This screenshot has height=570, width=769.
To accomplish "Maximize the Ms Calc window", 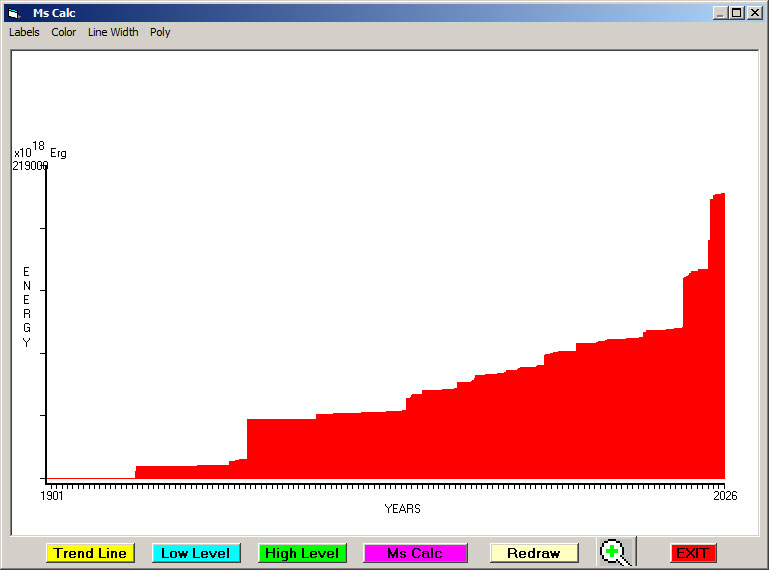I will (737, 13).
